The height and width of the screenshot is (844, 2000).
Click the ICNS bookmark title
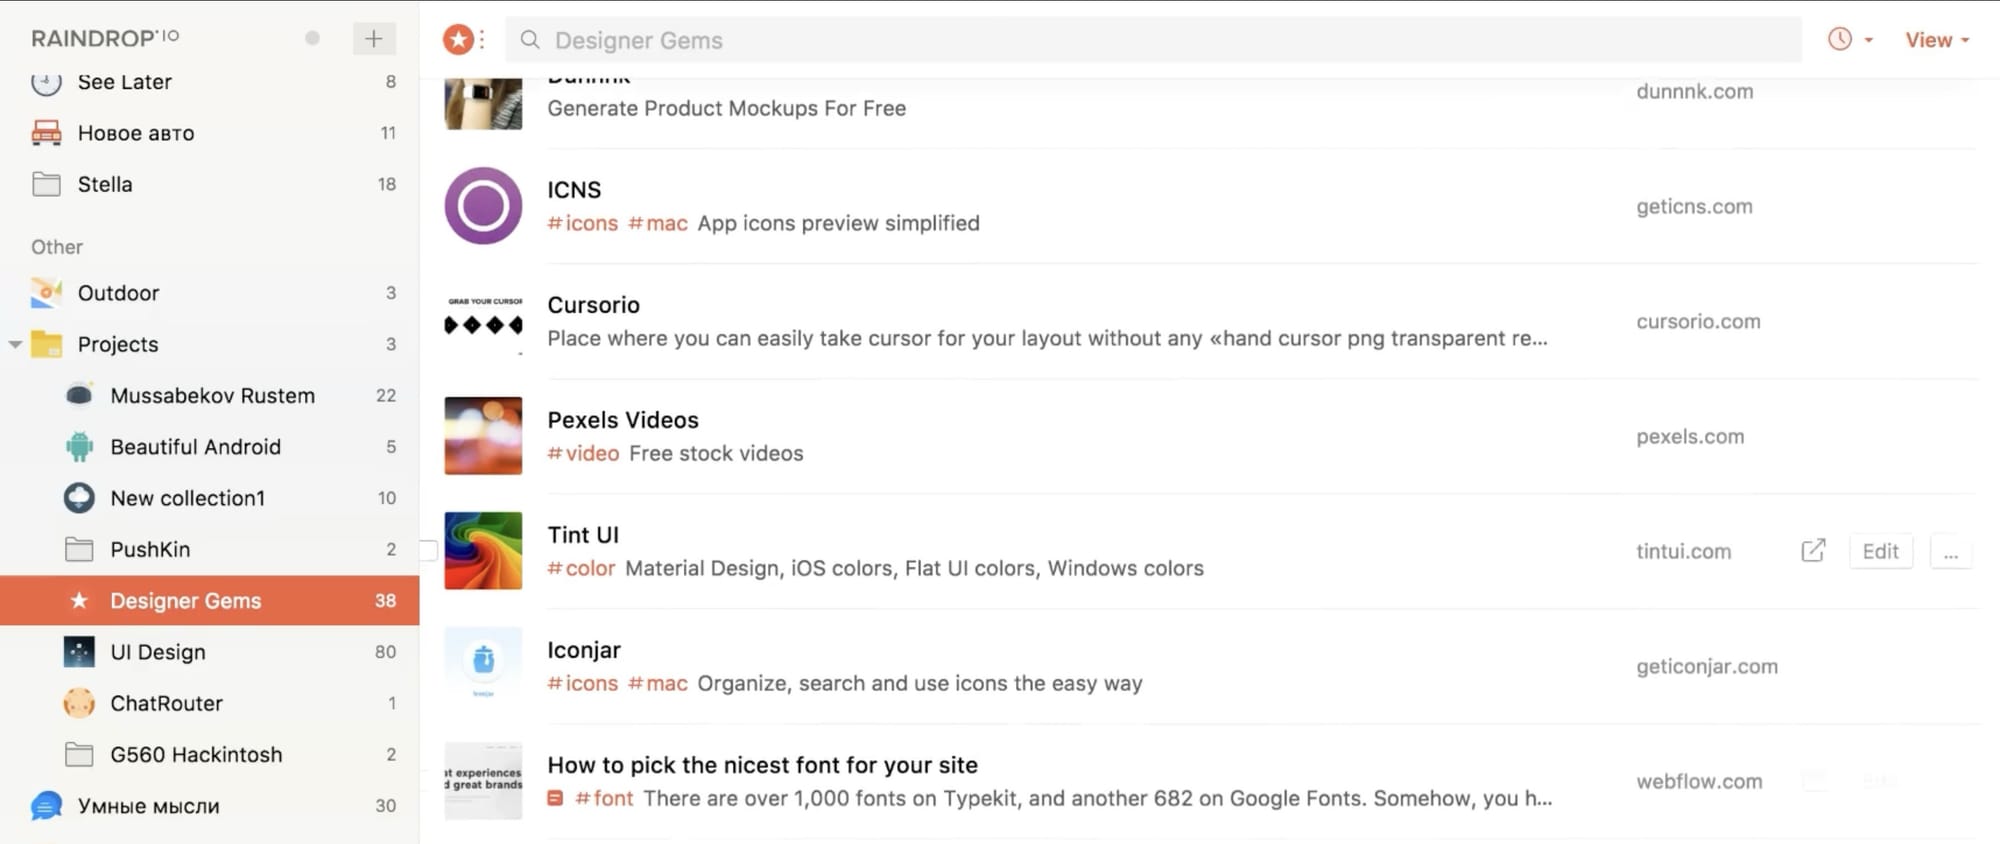point(574,190)
